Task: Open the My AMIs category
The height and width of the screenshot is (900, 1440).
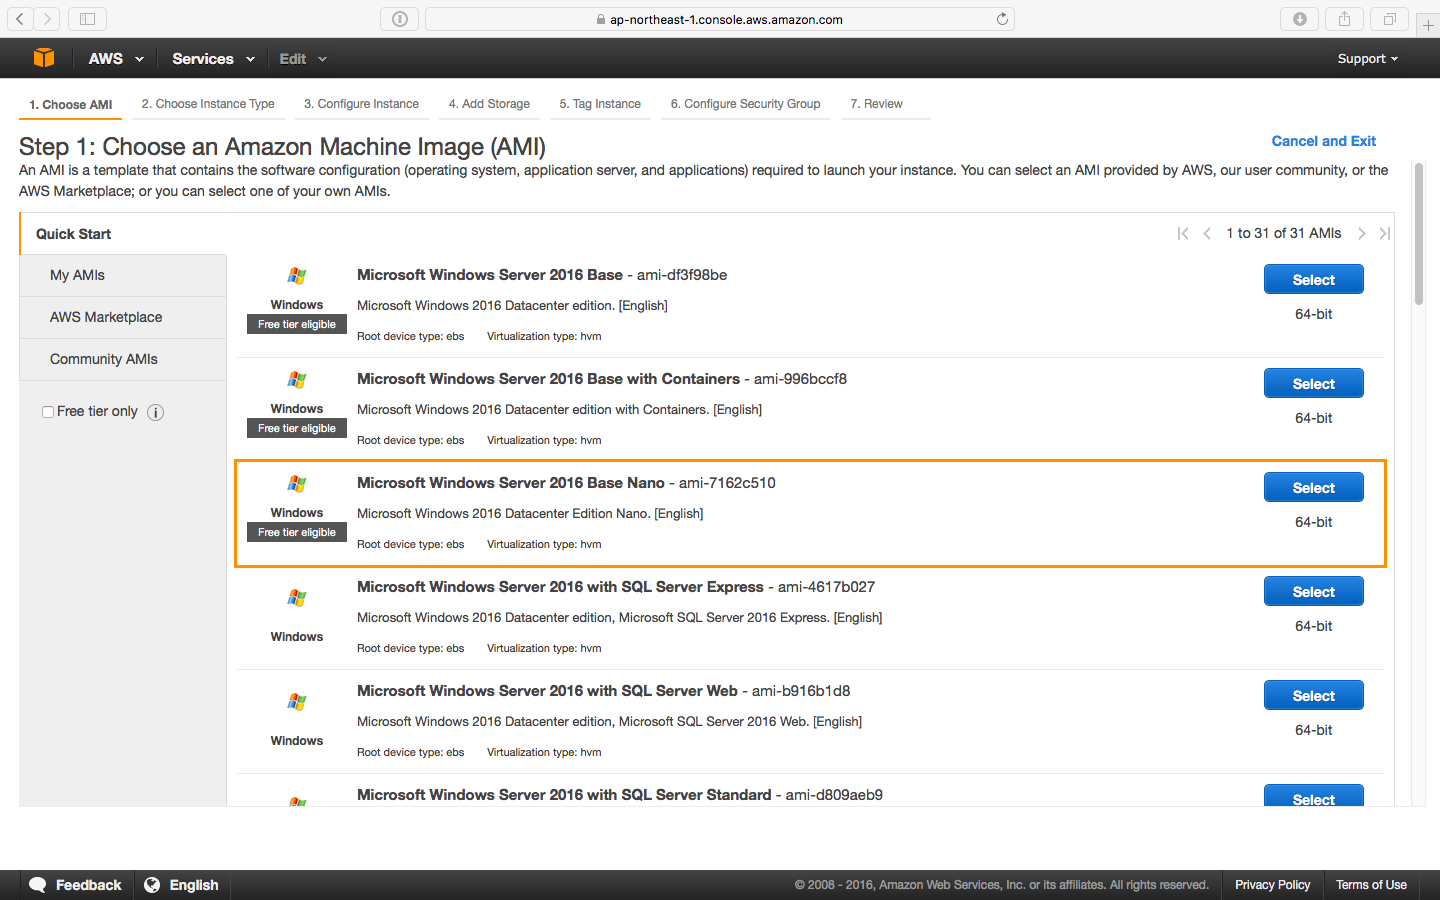Action: 123,275
